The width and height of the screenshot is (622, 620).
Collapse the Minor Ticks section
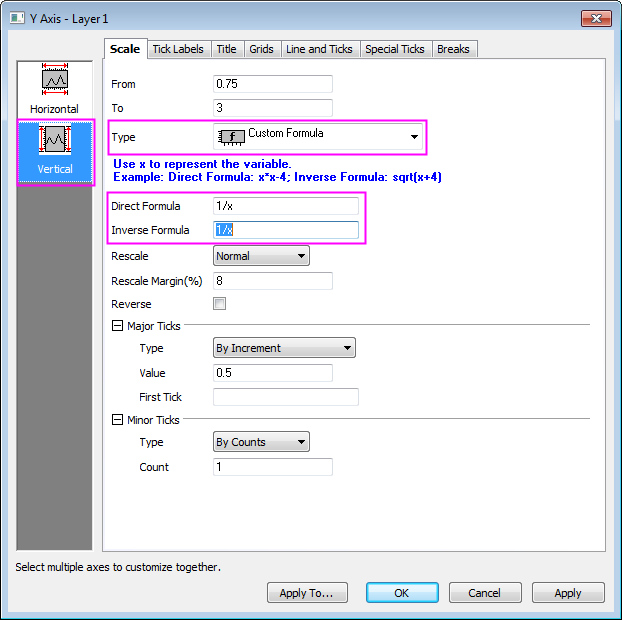tap(117, 420)
